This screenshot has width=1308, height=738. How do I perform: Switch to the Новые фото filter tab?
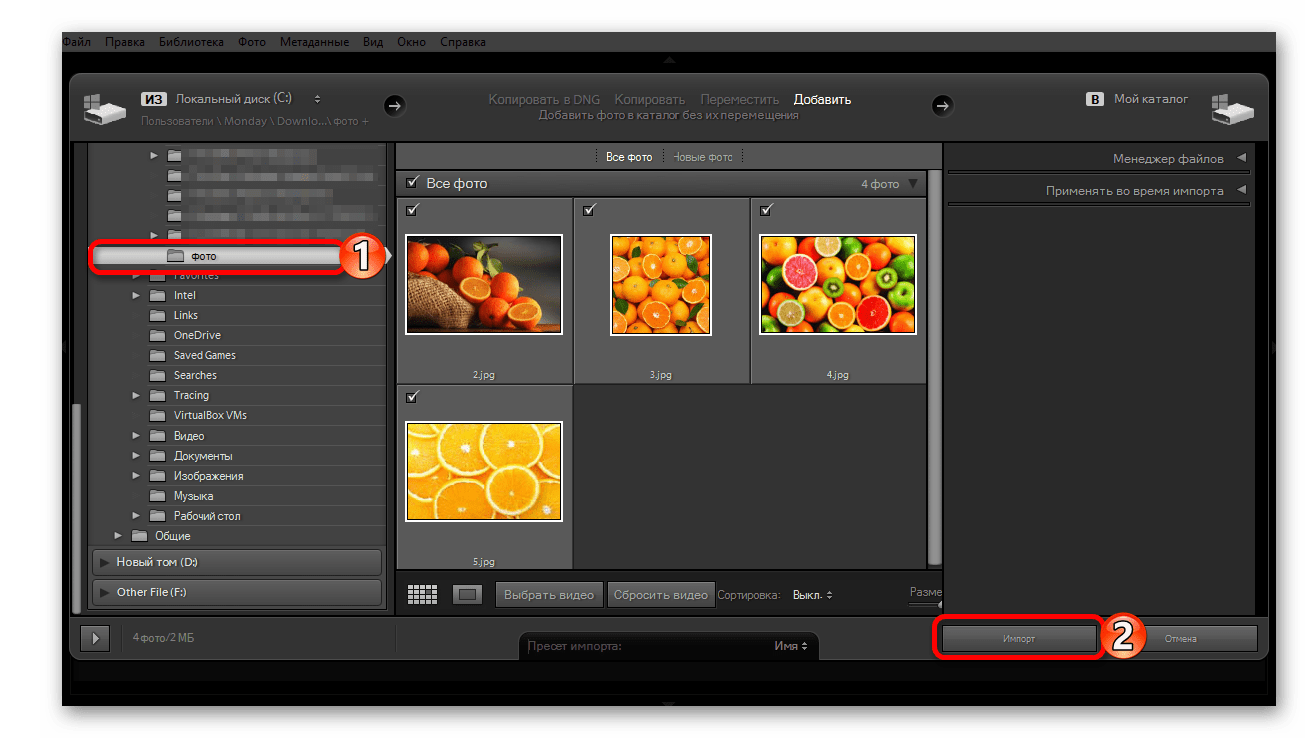click(x=703, y=157)
